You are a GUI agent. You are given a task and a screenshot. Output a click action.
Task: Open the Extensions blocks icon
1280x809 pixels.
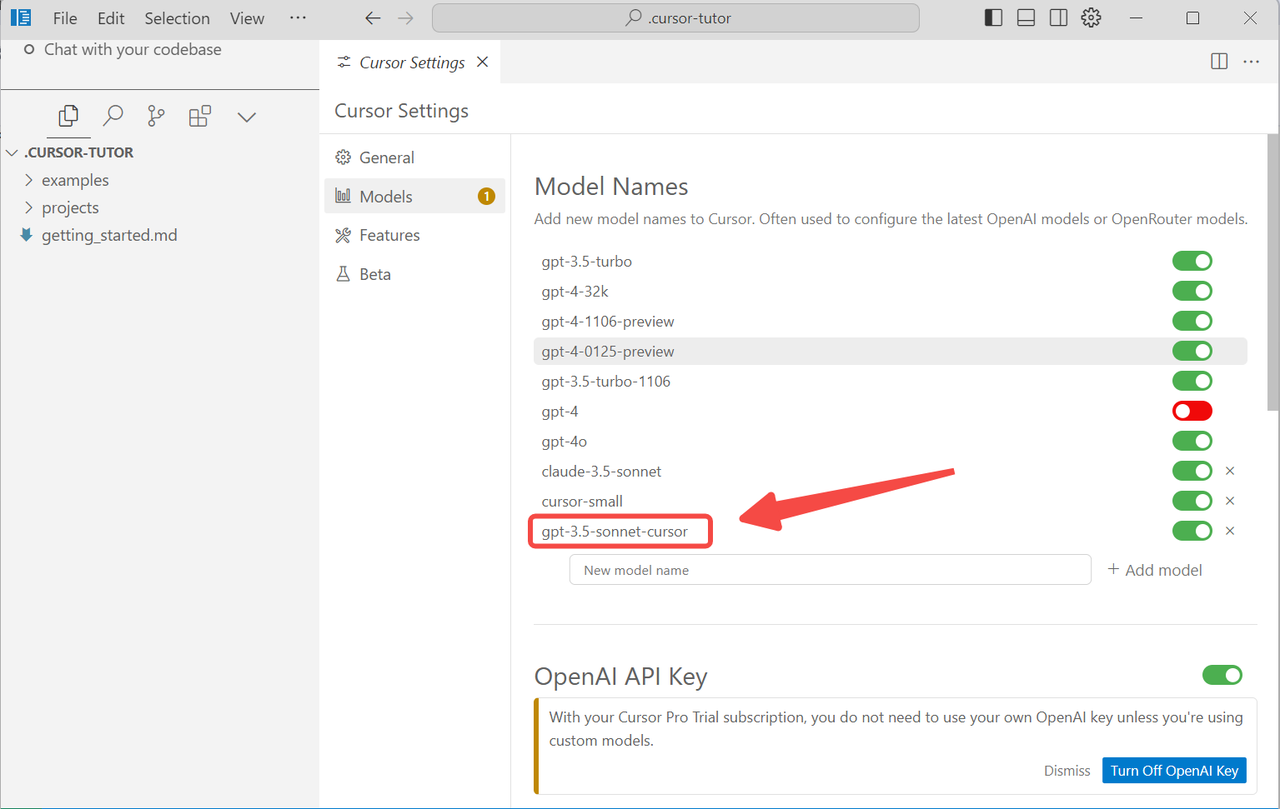pyautogui.click(x=200, y=117)
